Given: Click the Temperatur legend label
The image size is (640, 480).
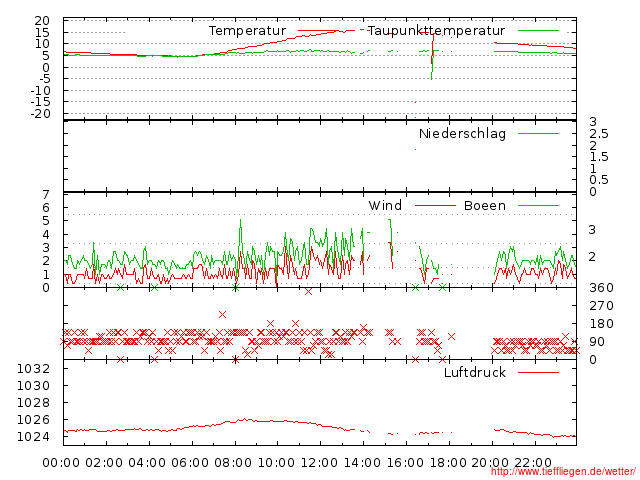Looking at the screenshot, I should (x=247, y=31).
